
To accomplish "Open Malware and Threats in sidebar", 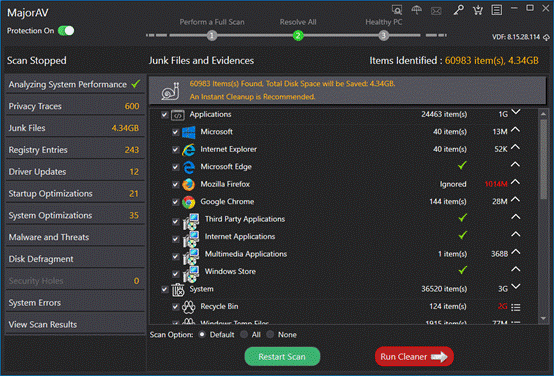I will click(x=75, y=237).
